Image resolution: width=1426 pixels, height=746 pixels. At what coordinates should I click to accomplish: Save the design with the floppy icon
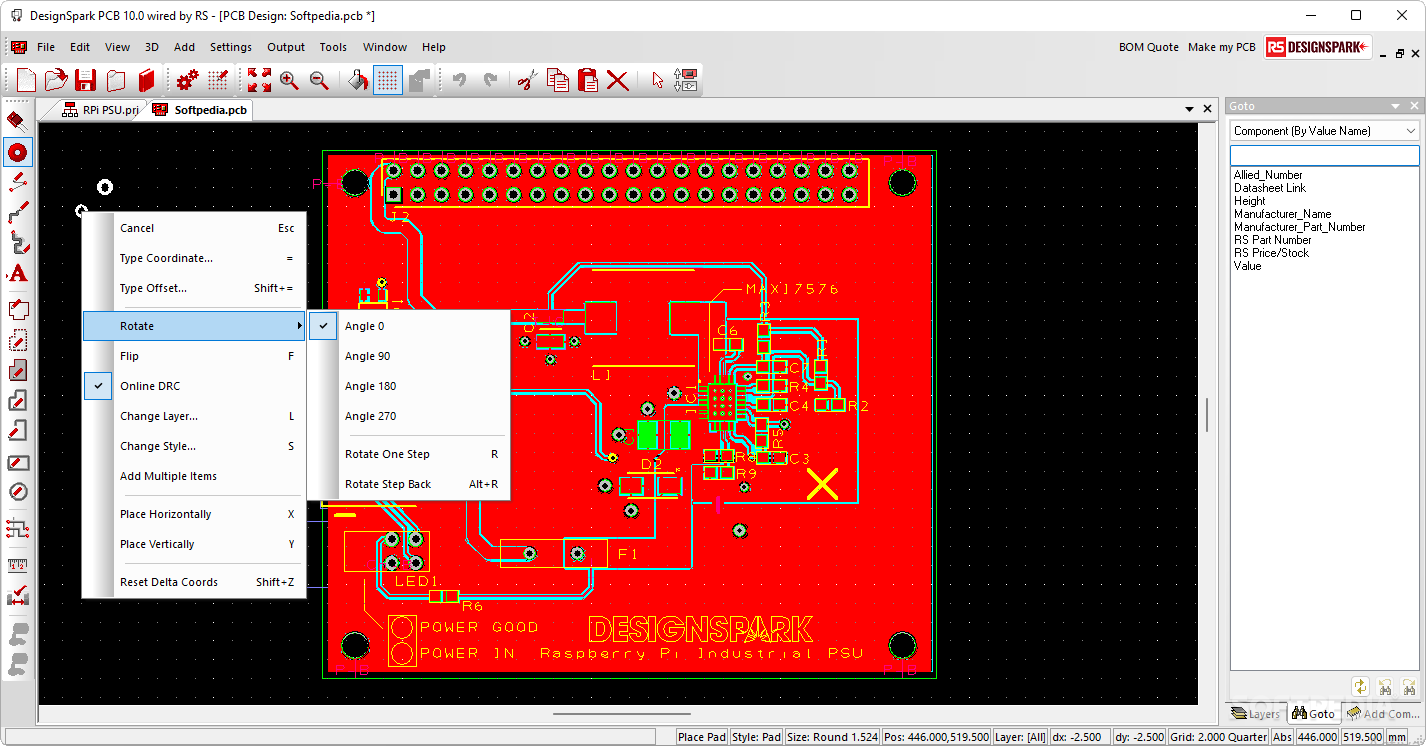click(86, 80)
